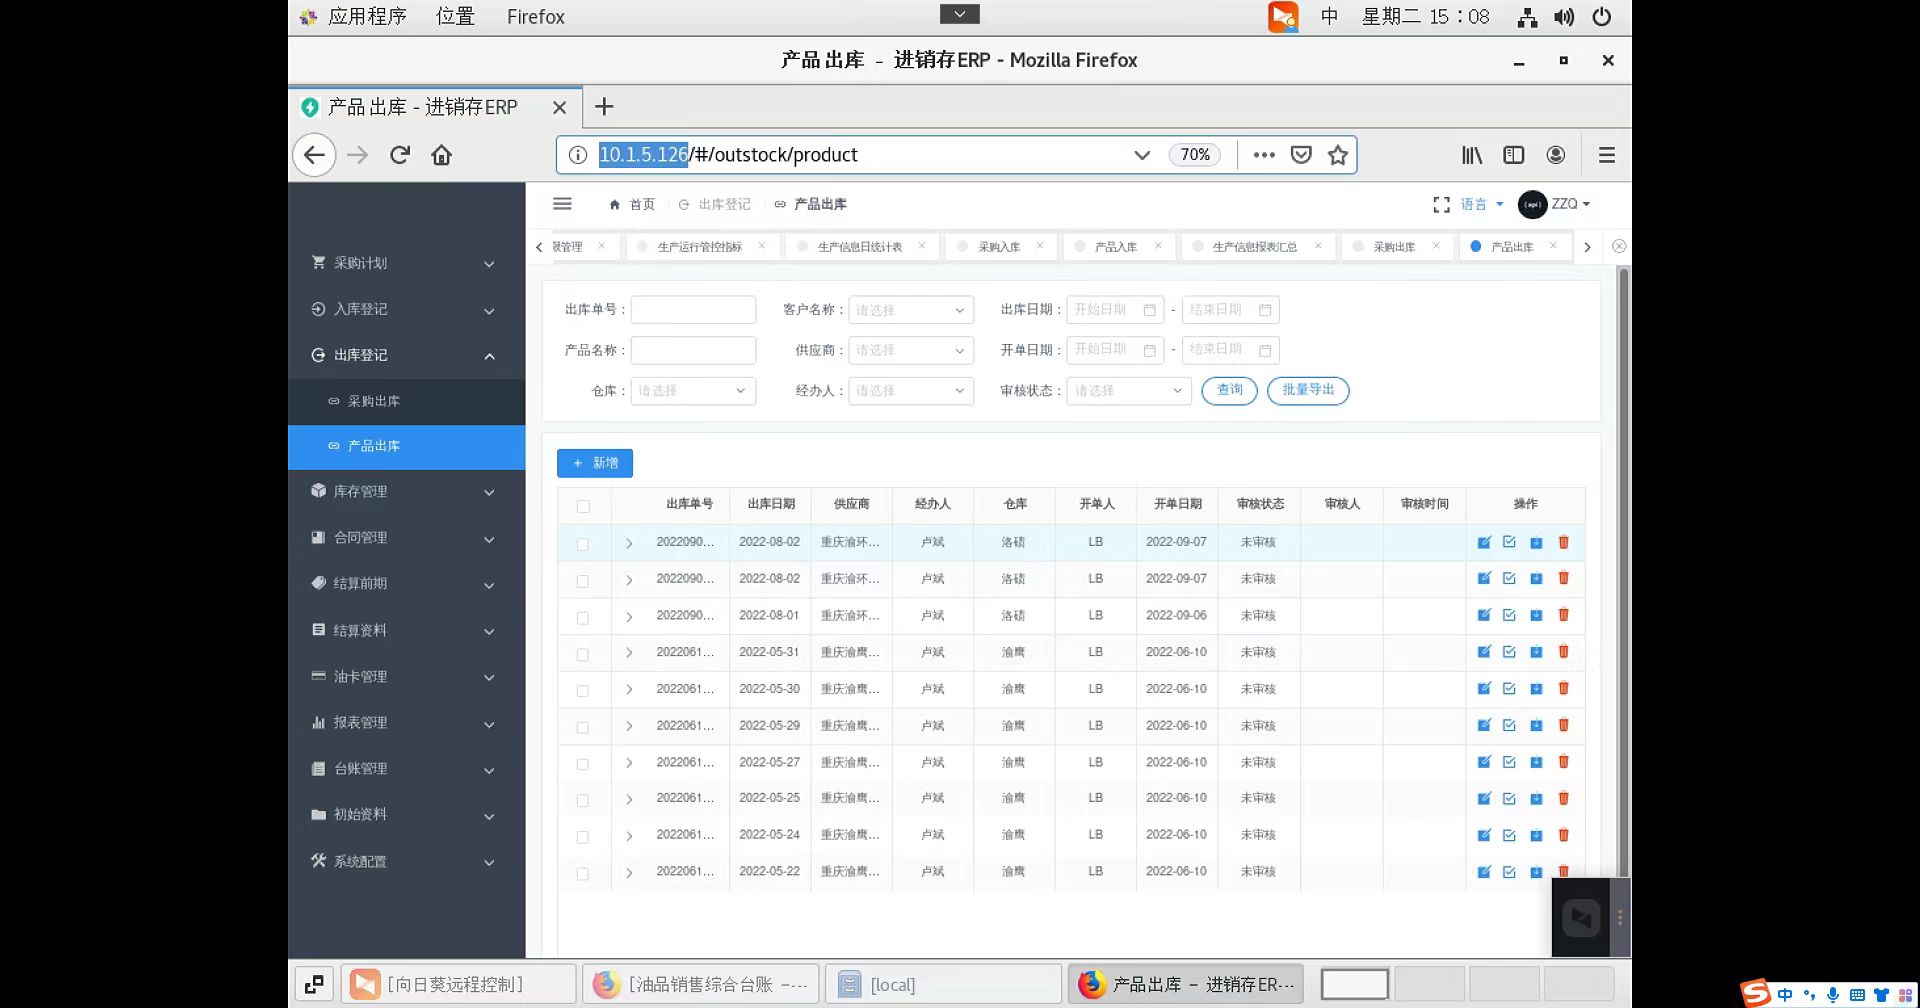
Task: Audit the 2022-08-01 outstock row
Action: click(x=1509, y=615)
